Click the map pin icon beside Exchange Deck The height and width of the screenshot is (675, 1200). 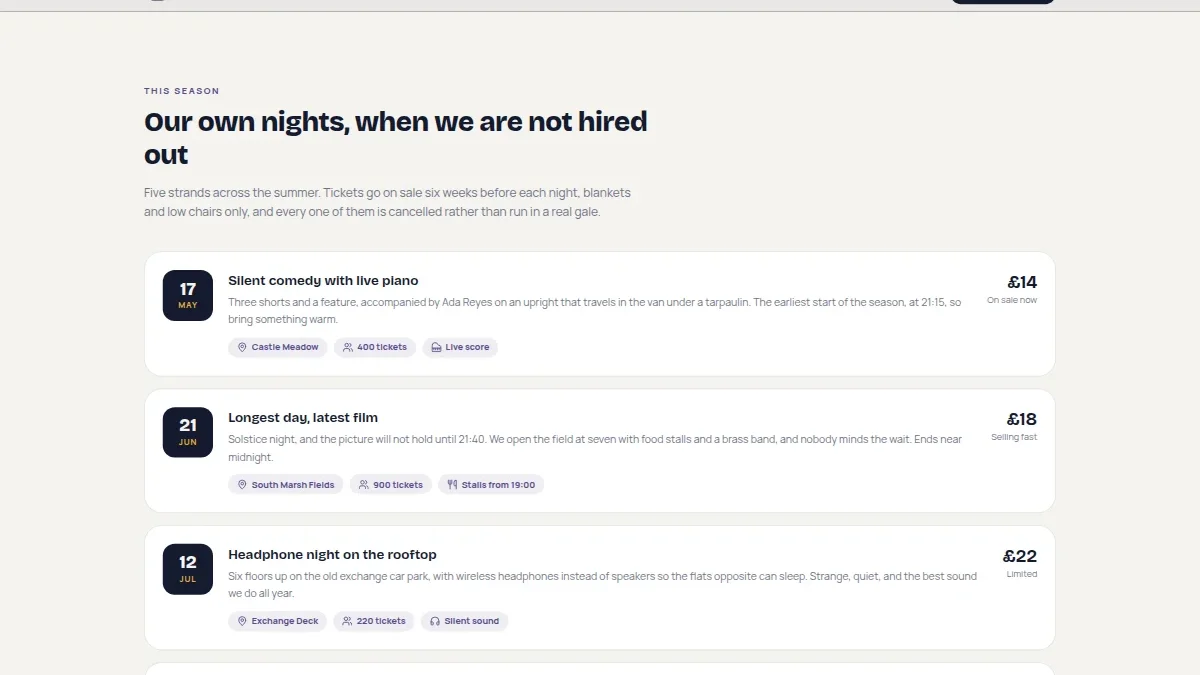pos(242,621)
